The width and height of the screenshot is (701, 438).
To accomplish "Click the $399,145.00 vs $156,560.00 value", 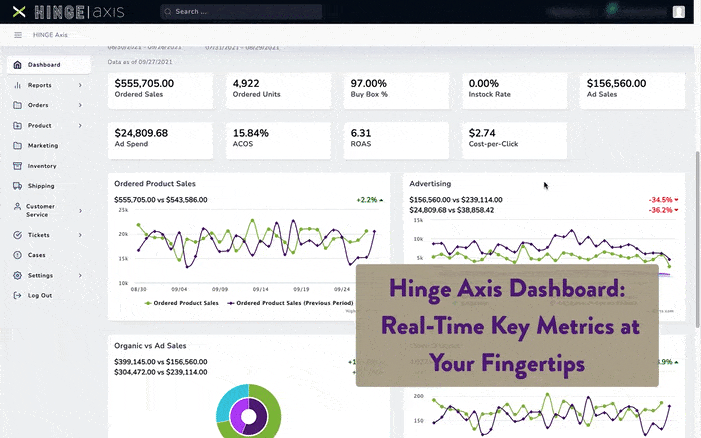I will pyautogui.click(x=160, y=362).
